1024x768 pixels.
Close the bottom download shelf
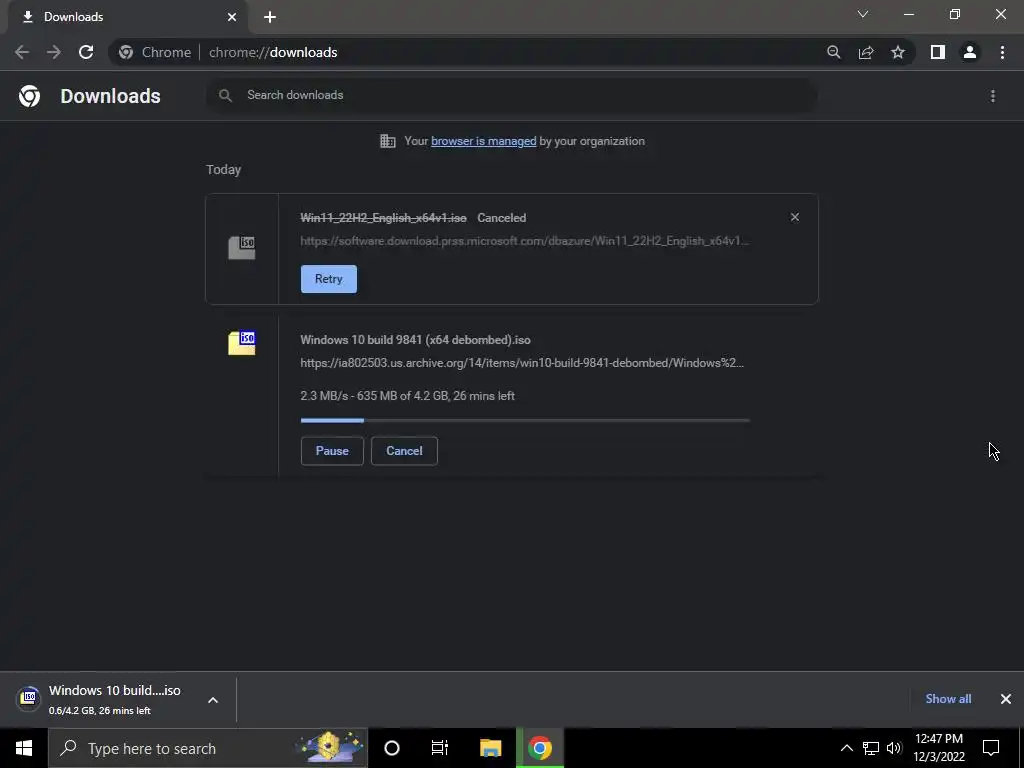coord(1006,699)
